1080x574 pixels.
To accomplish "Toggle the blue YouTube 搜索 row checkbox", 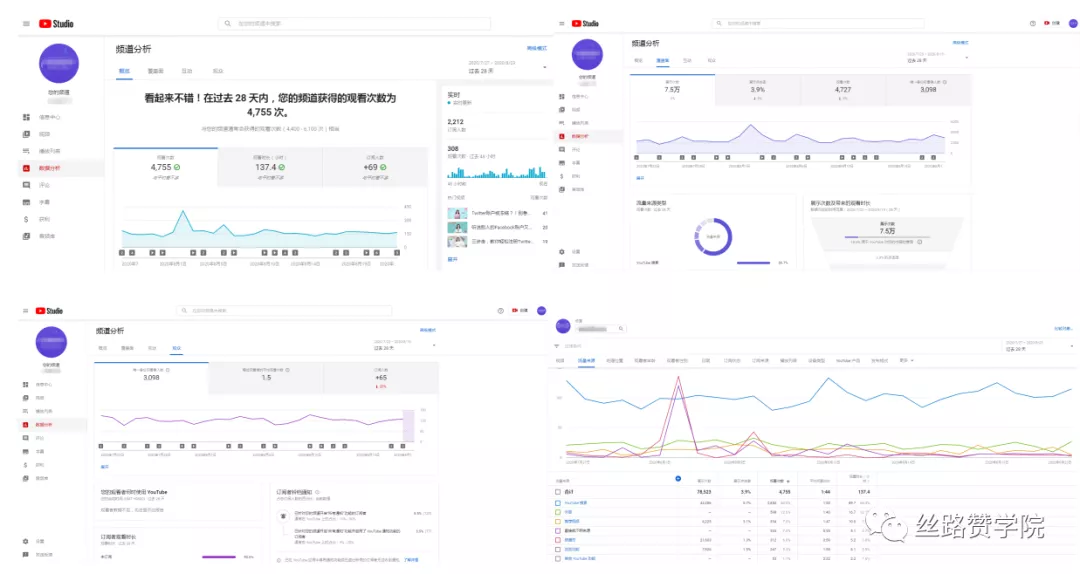I will tap(558, 502).
